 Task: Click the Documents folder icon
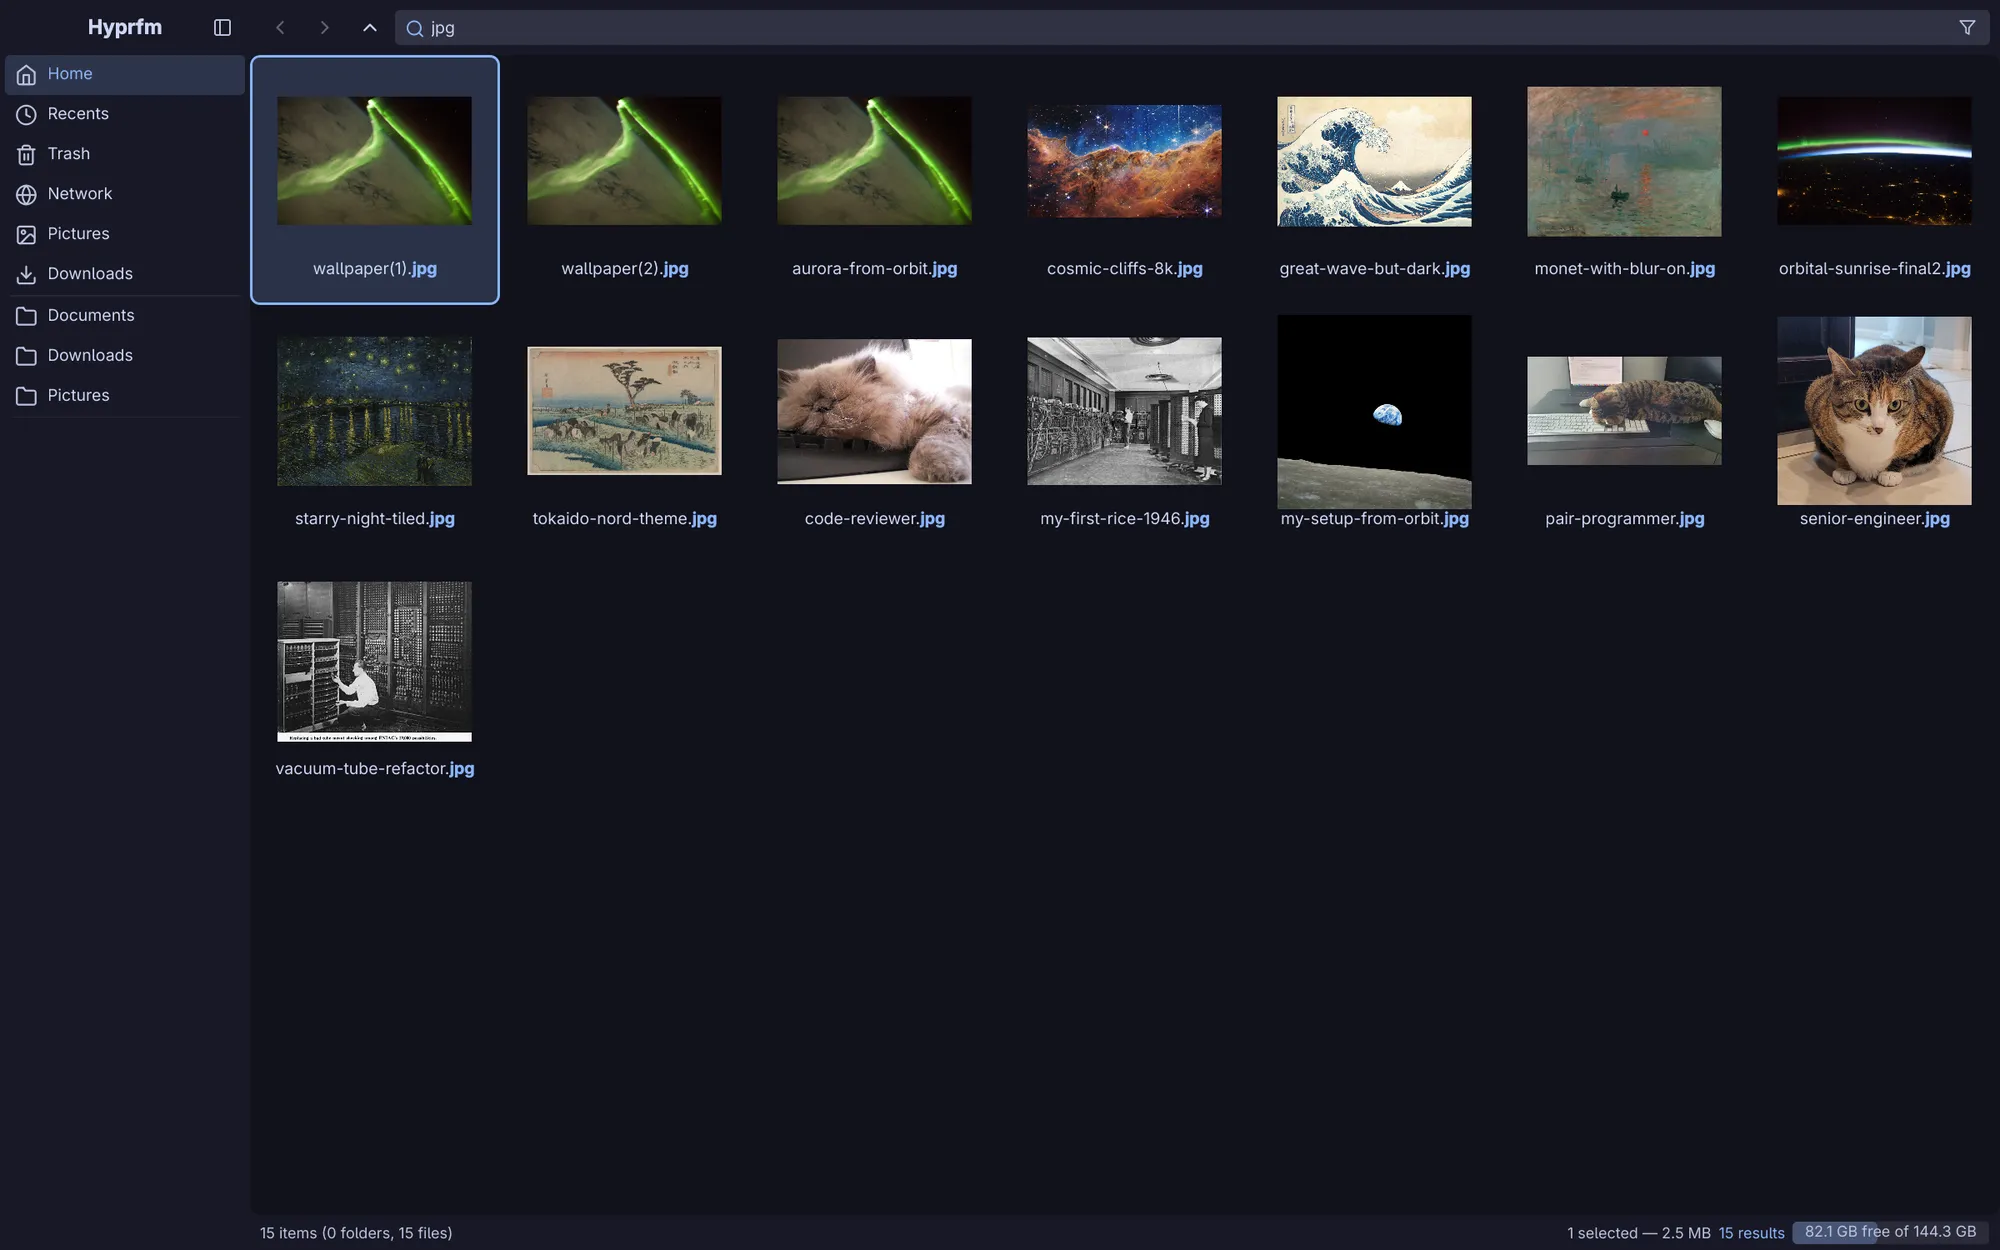click(27, 316)
